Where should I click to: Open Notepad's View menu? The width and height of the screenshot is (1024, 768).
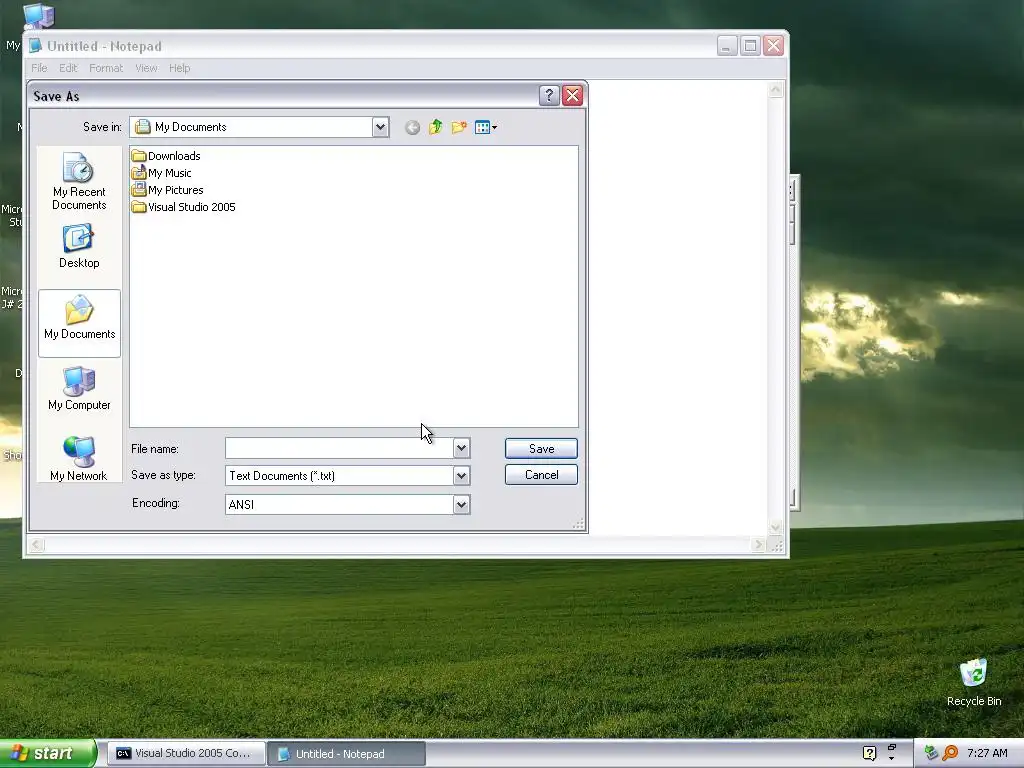(x=146, y=68)
